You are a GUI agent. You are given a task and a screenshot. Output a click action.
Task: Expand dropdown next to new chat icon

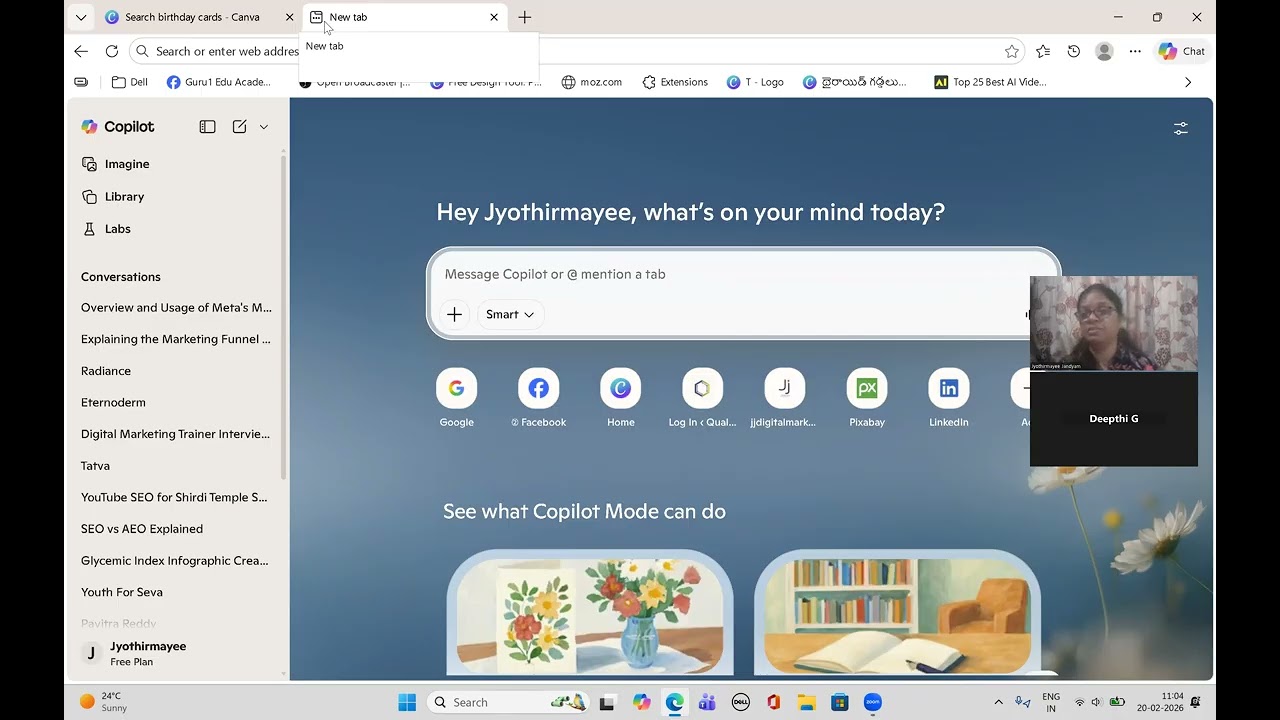point(264,127)
